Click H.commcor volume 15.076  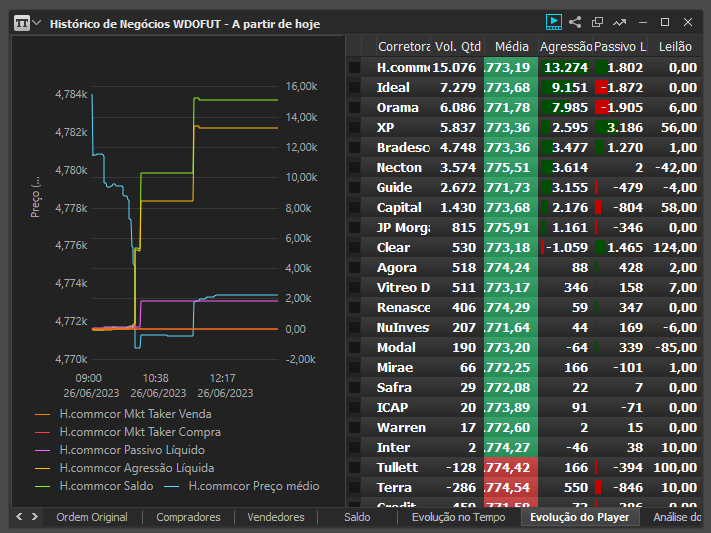click(x=454, y=68)
